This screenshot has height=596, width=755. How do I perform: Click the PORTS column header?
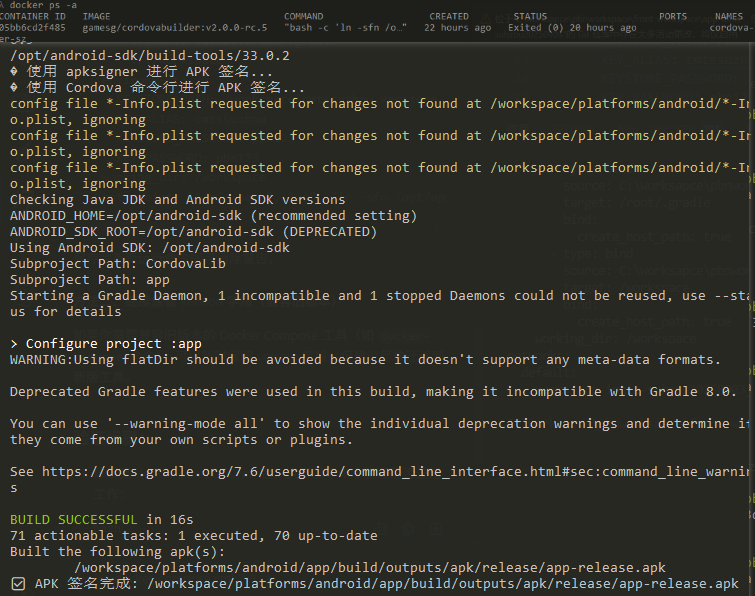pyautogui.click(x=673, y=17)
